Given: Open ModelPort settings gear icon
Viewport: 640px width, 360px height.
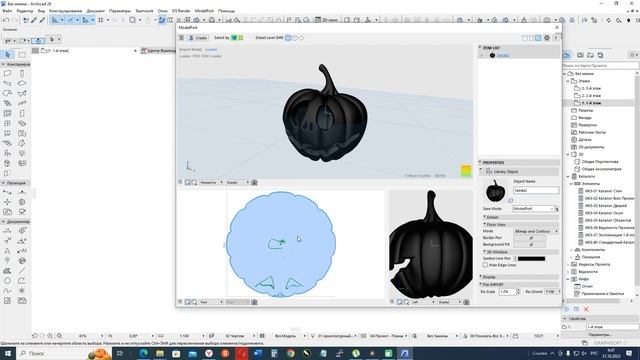Looking at the screenshot, I should [x=547, y=38].
